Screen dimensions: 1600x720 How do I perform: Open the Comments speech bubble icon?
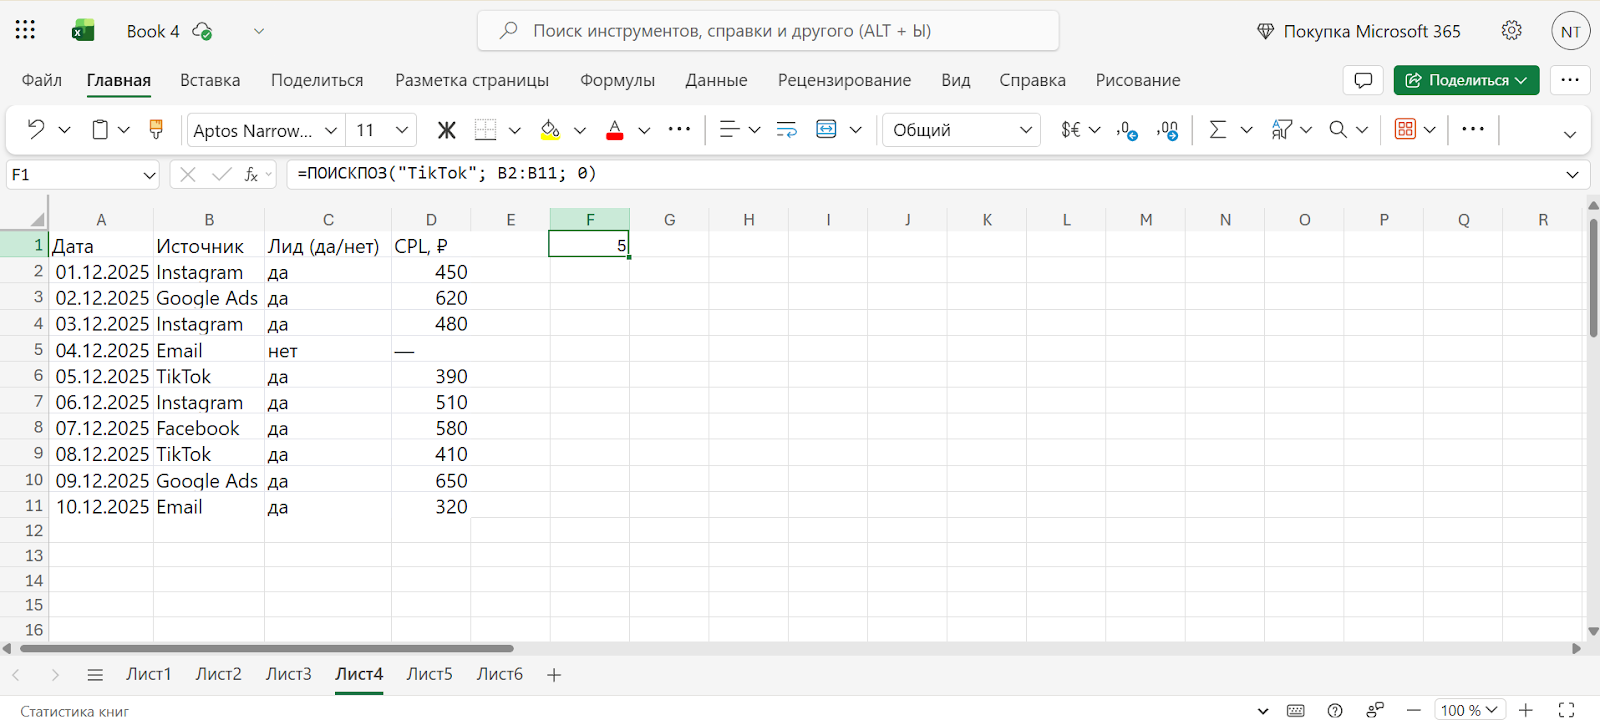1362,80
